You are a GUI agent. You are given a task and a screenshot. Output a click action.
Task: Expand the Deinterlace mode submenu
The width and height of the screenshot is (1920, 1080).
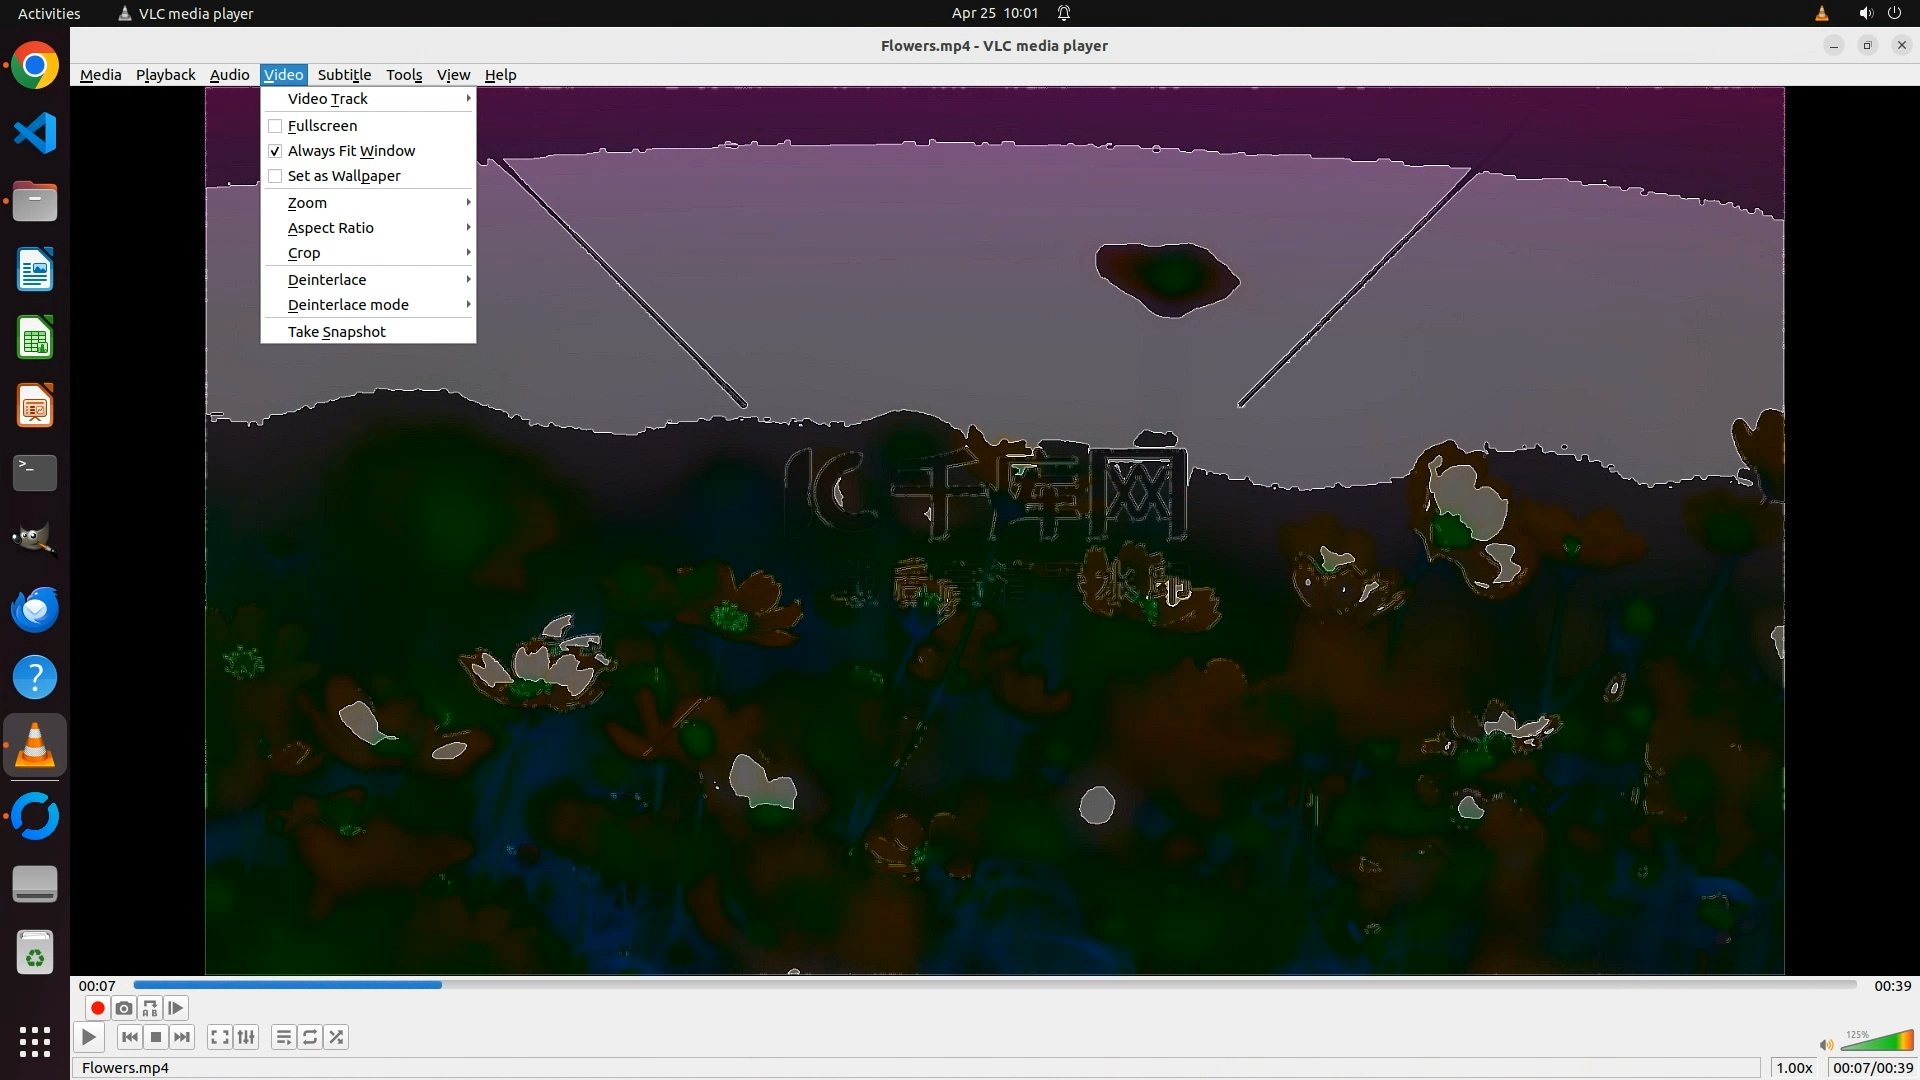coord(348,305)
